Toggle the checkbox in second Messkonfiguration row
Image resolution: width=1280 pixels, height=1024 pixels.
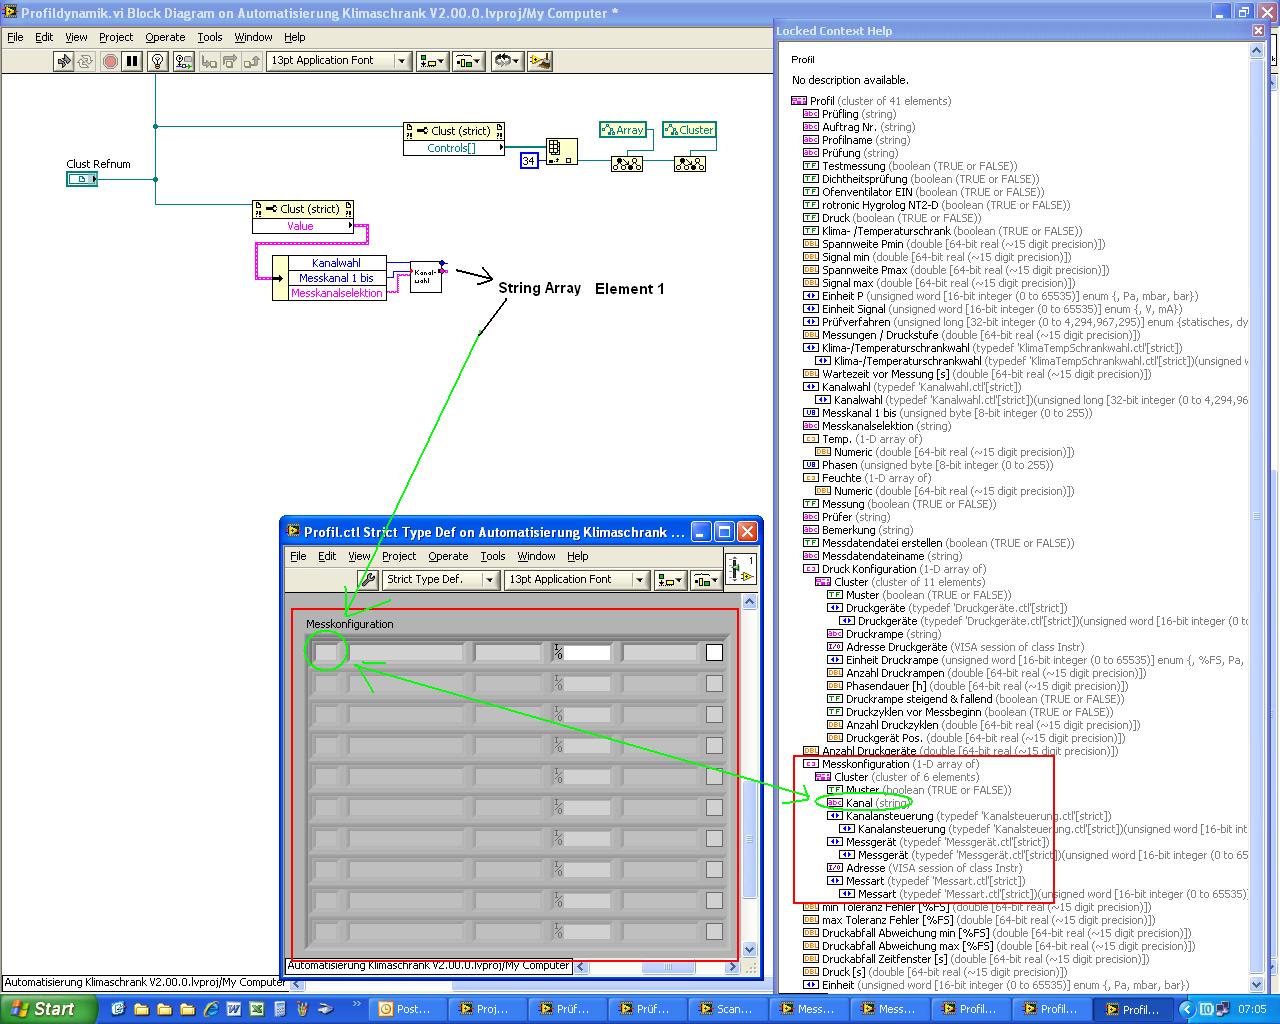coord(714,684)
